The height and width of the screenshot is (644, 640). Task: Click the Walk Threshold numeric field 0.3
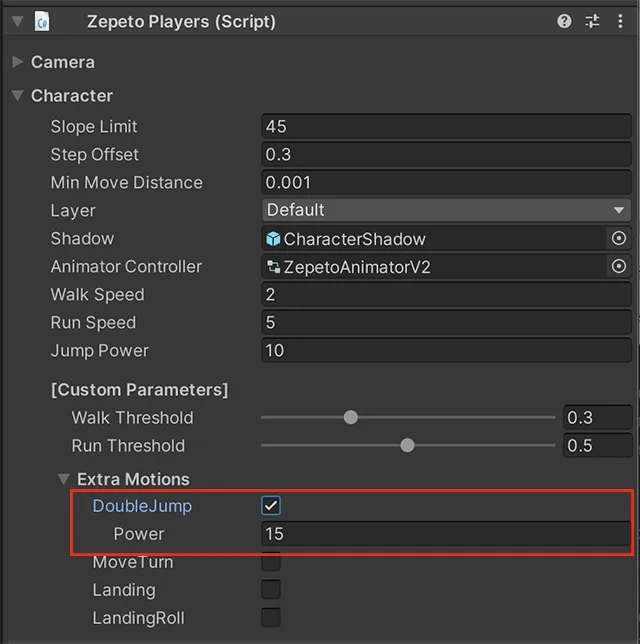(597, 417)
